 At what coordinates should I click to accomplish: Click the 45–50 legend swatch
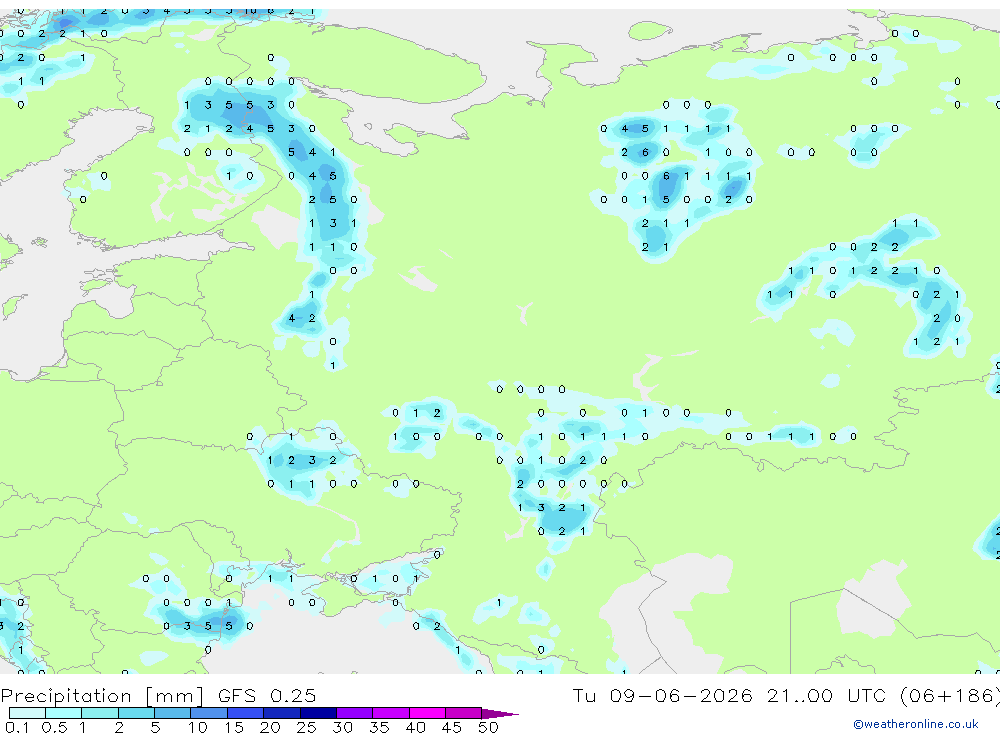point(464,713)
